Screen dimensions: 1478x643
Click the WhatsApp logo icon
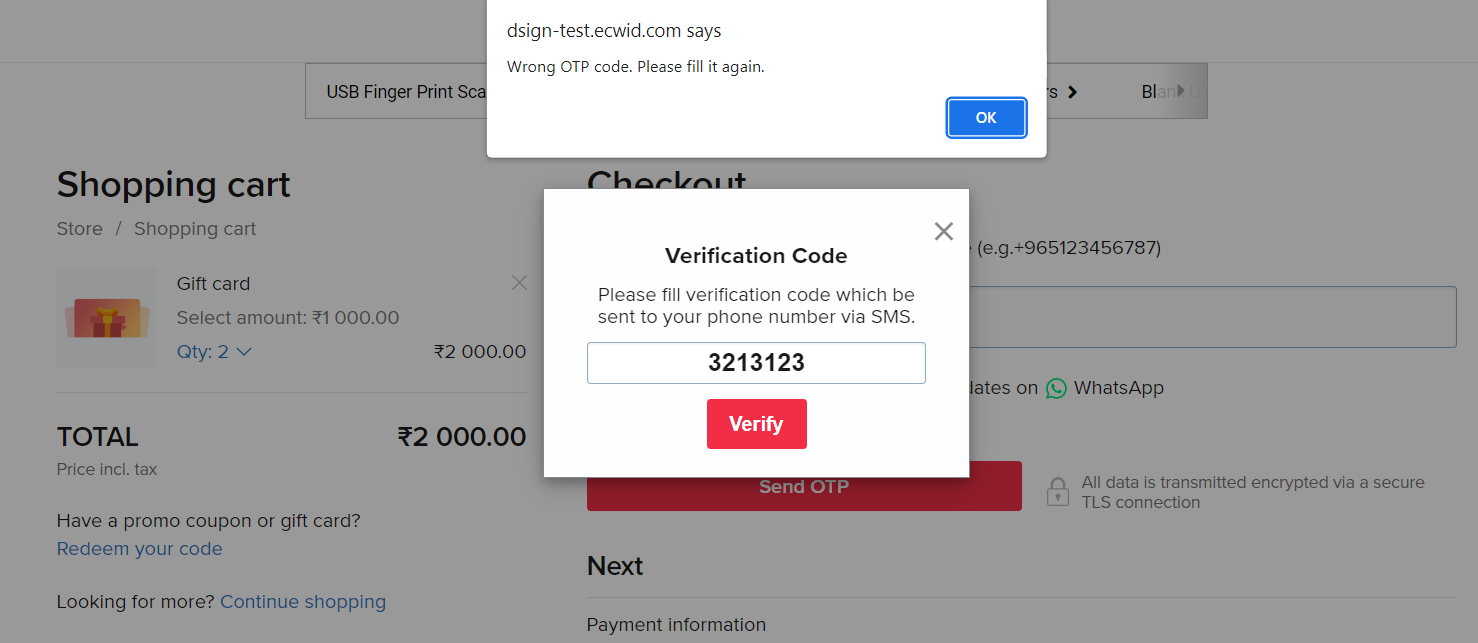(1056, 388)
